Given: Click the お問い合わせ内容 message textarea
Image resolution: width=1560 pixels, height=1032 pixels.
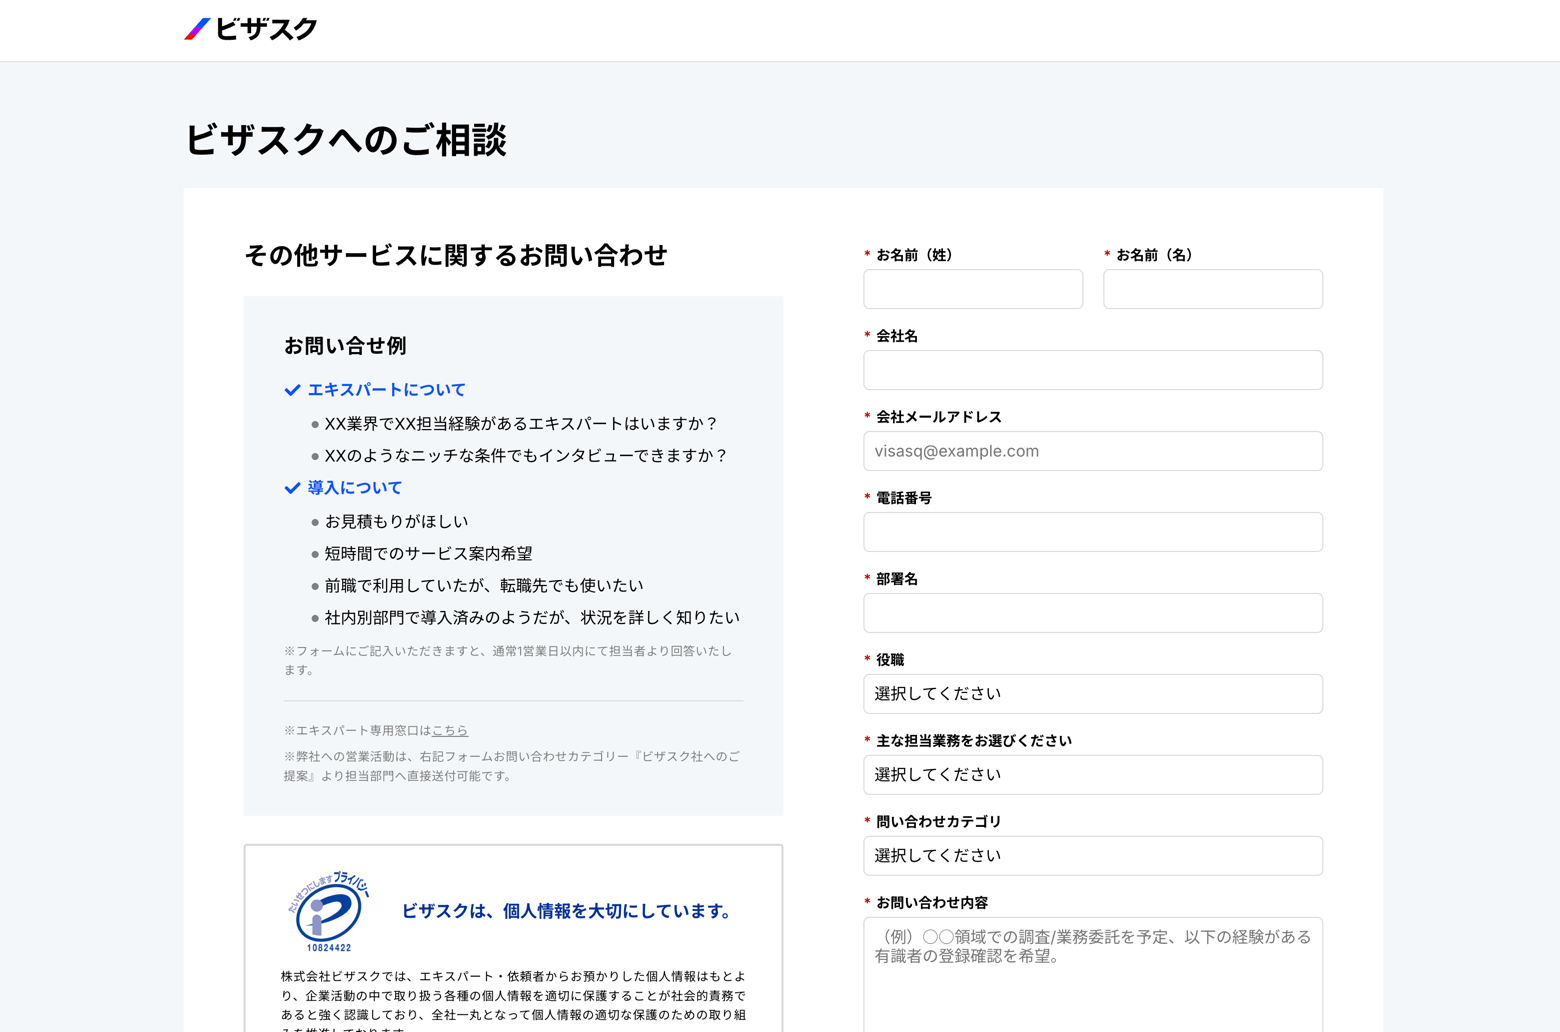Looking at the screenshot, I should pos(1092,975).
